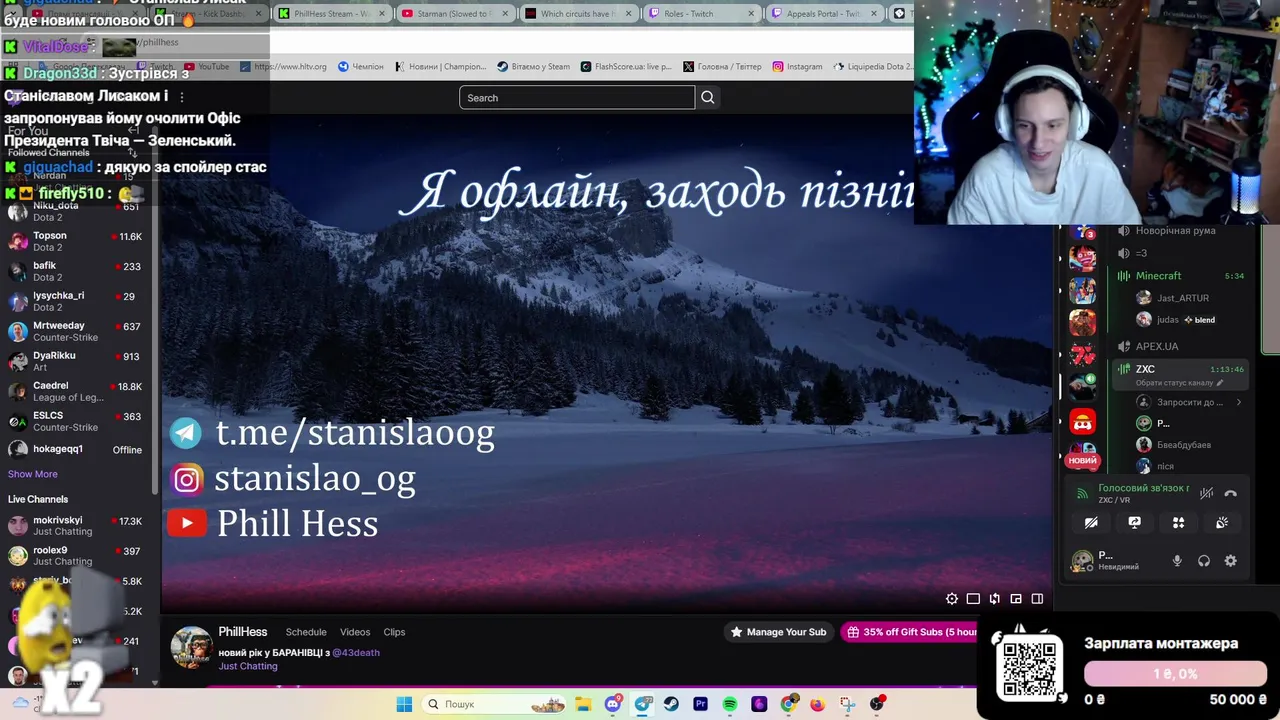Open player settings gear icon

(952, 599)
